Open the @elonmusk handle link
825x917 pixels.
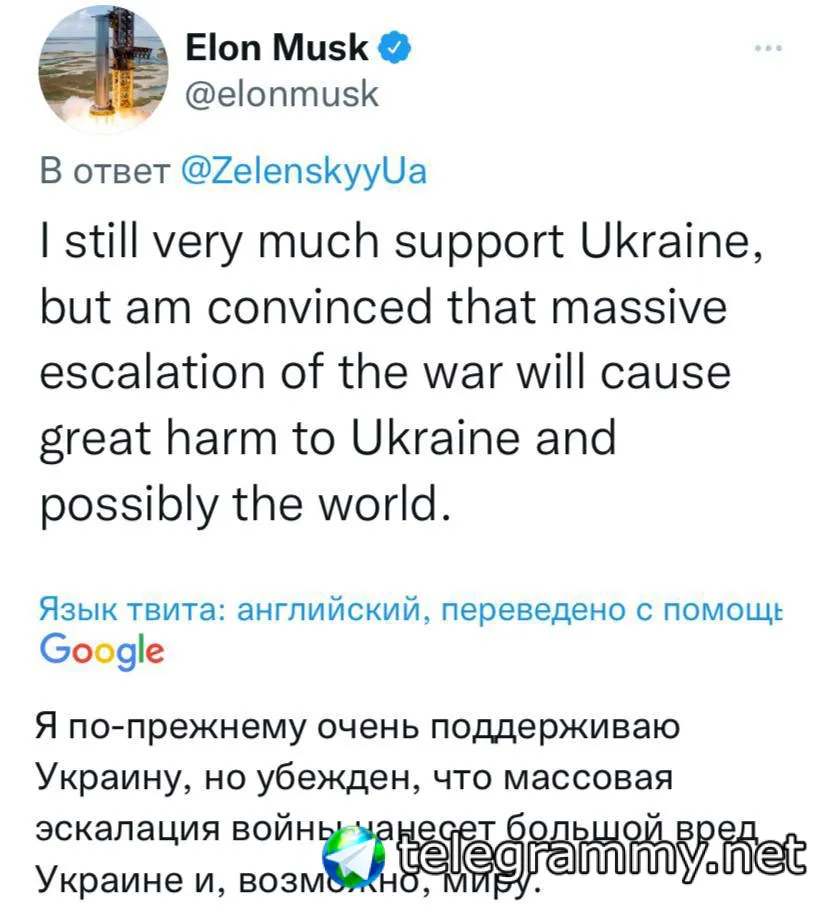pos(282,94)
